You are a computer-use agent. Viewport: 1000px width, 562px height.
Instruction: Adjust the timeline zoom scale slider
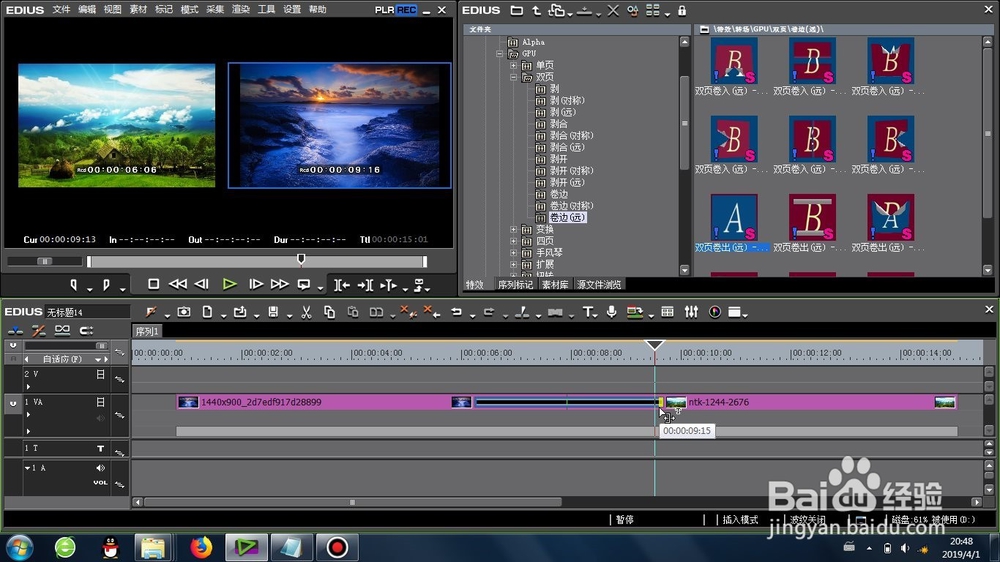[101, 346]
